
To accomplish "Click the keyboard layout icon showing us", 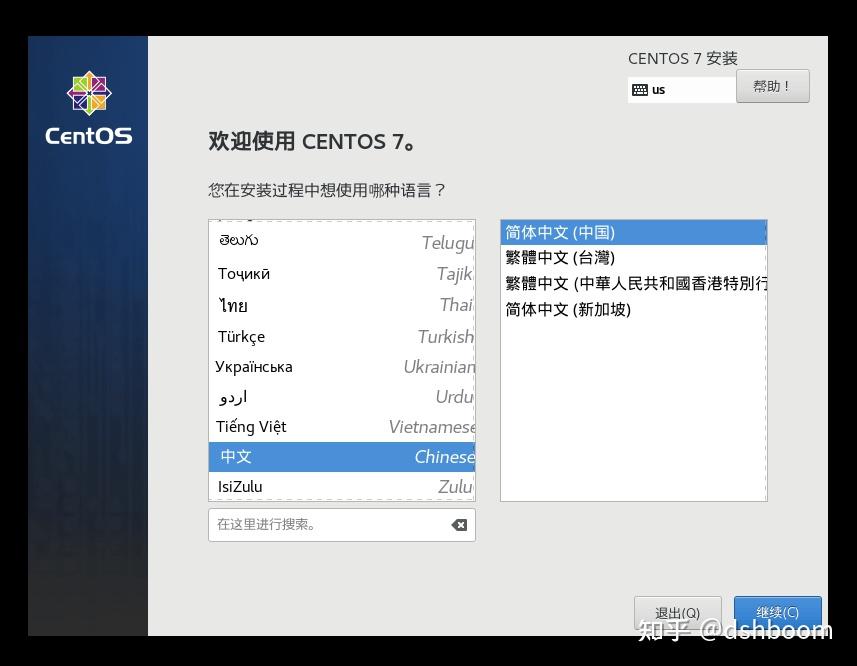I will click(x=640, y=89).
